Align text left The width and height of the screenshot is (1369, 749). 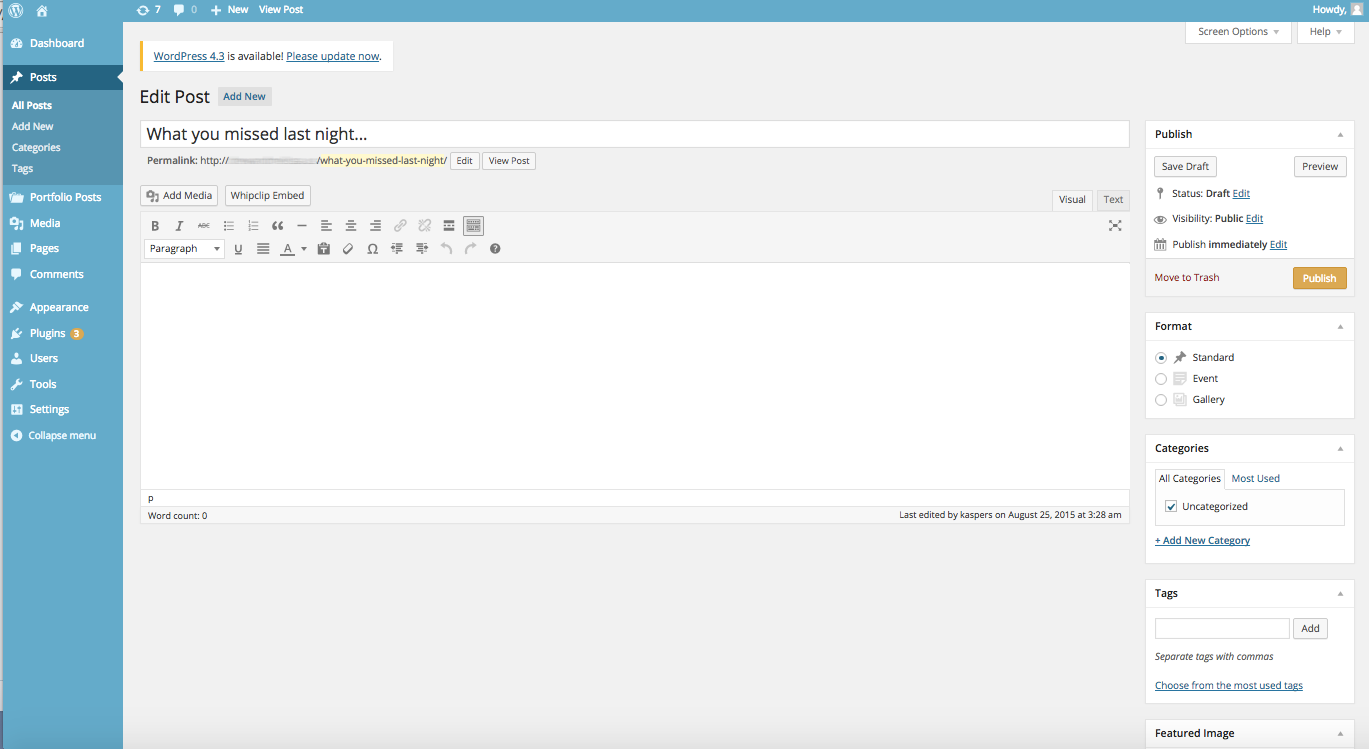pyautogui.click(x=326, y=226)
